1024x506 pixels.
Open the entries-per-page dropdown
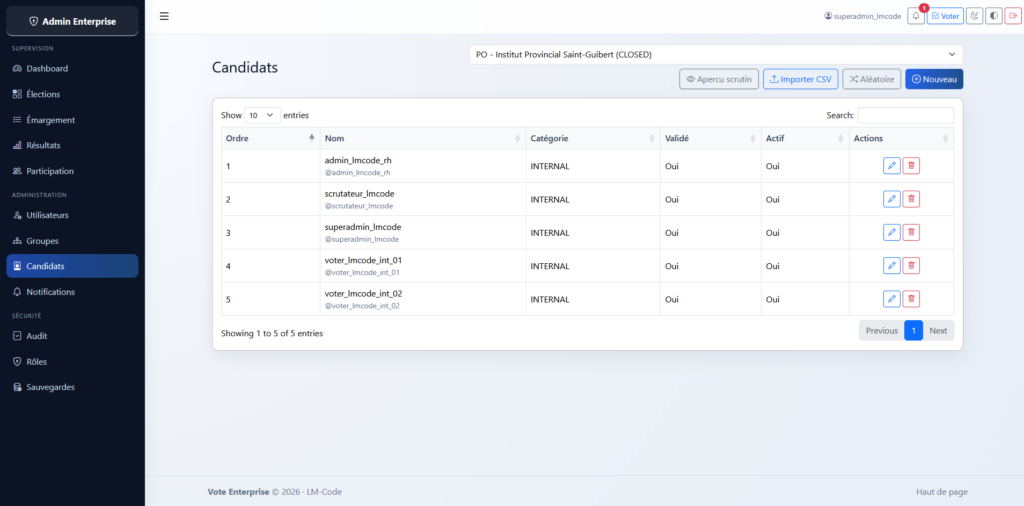262,116
